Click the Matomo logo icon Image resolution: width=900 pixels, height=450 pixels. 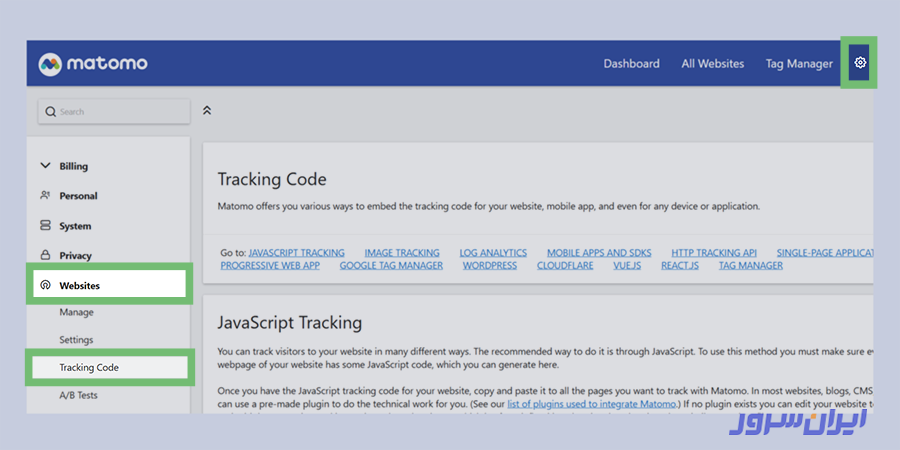[x=50, y=64]
